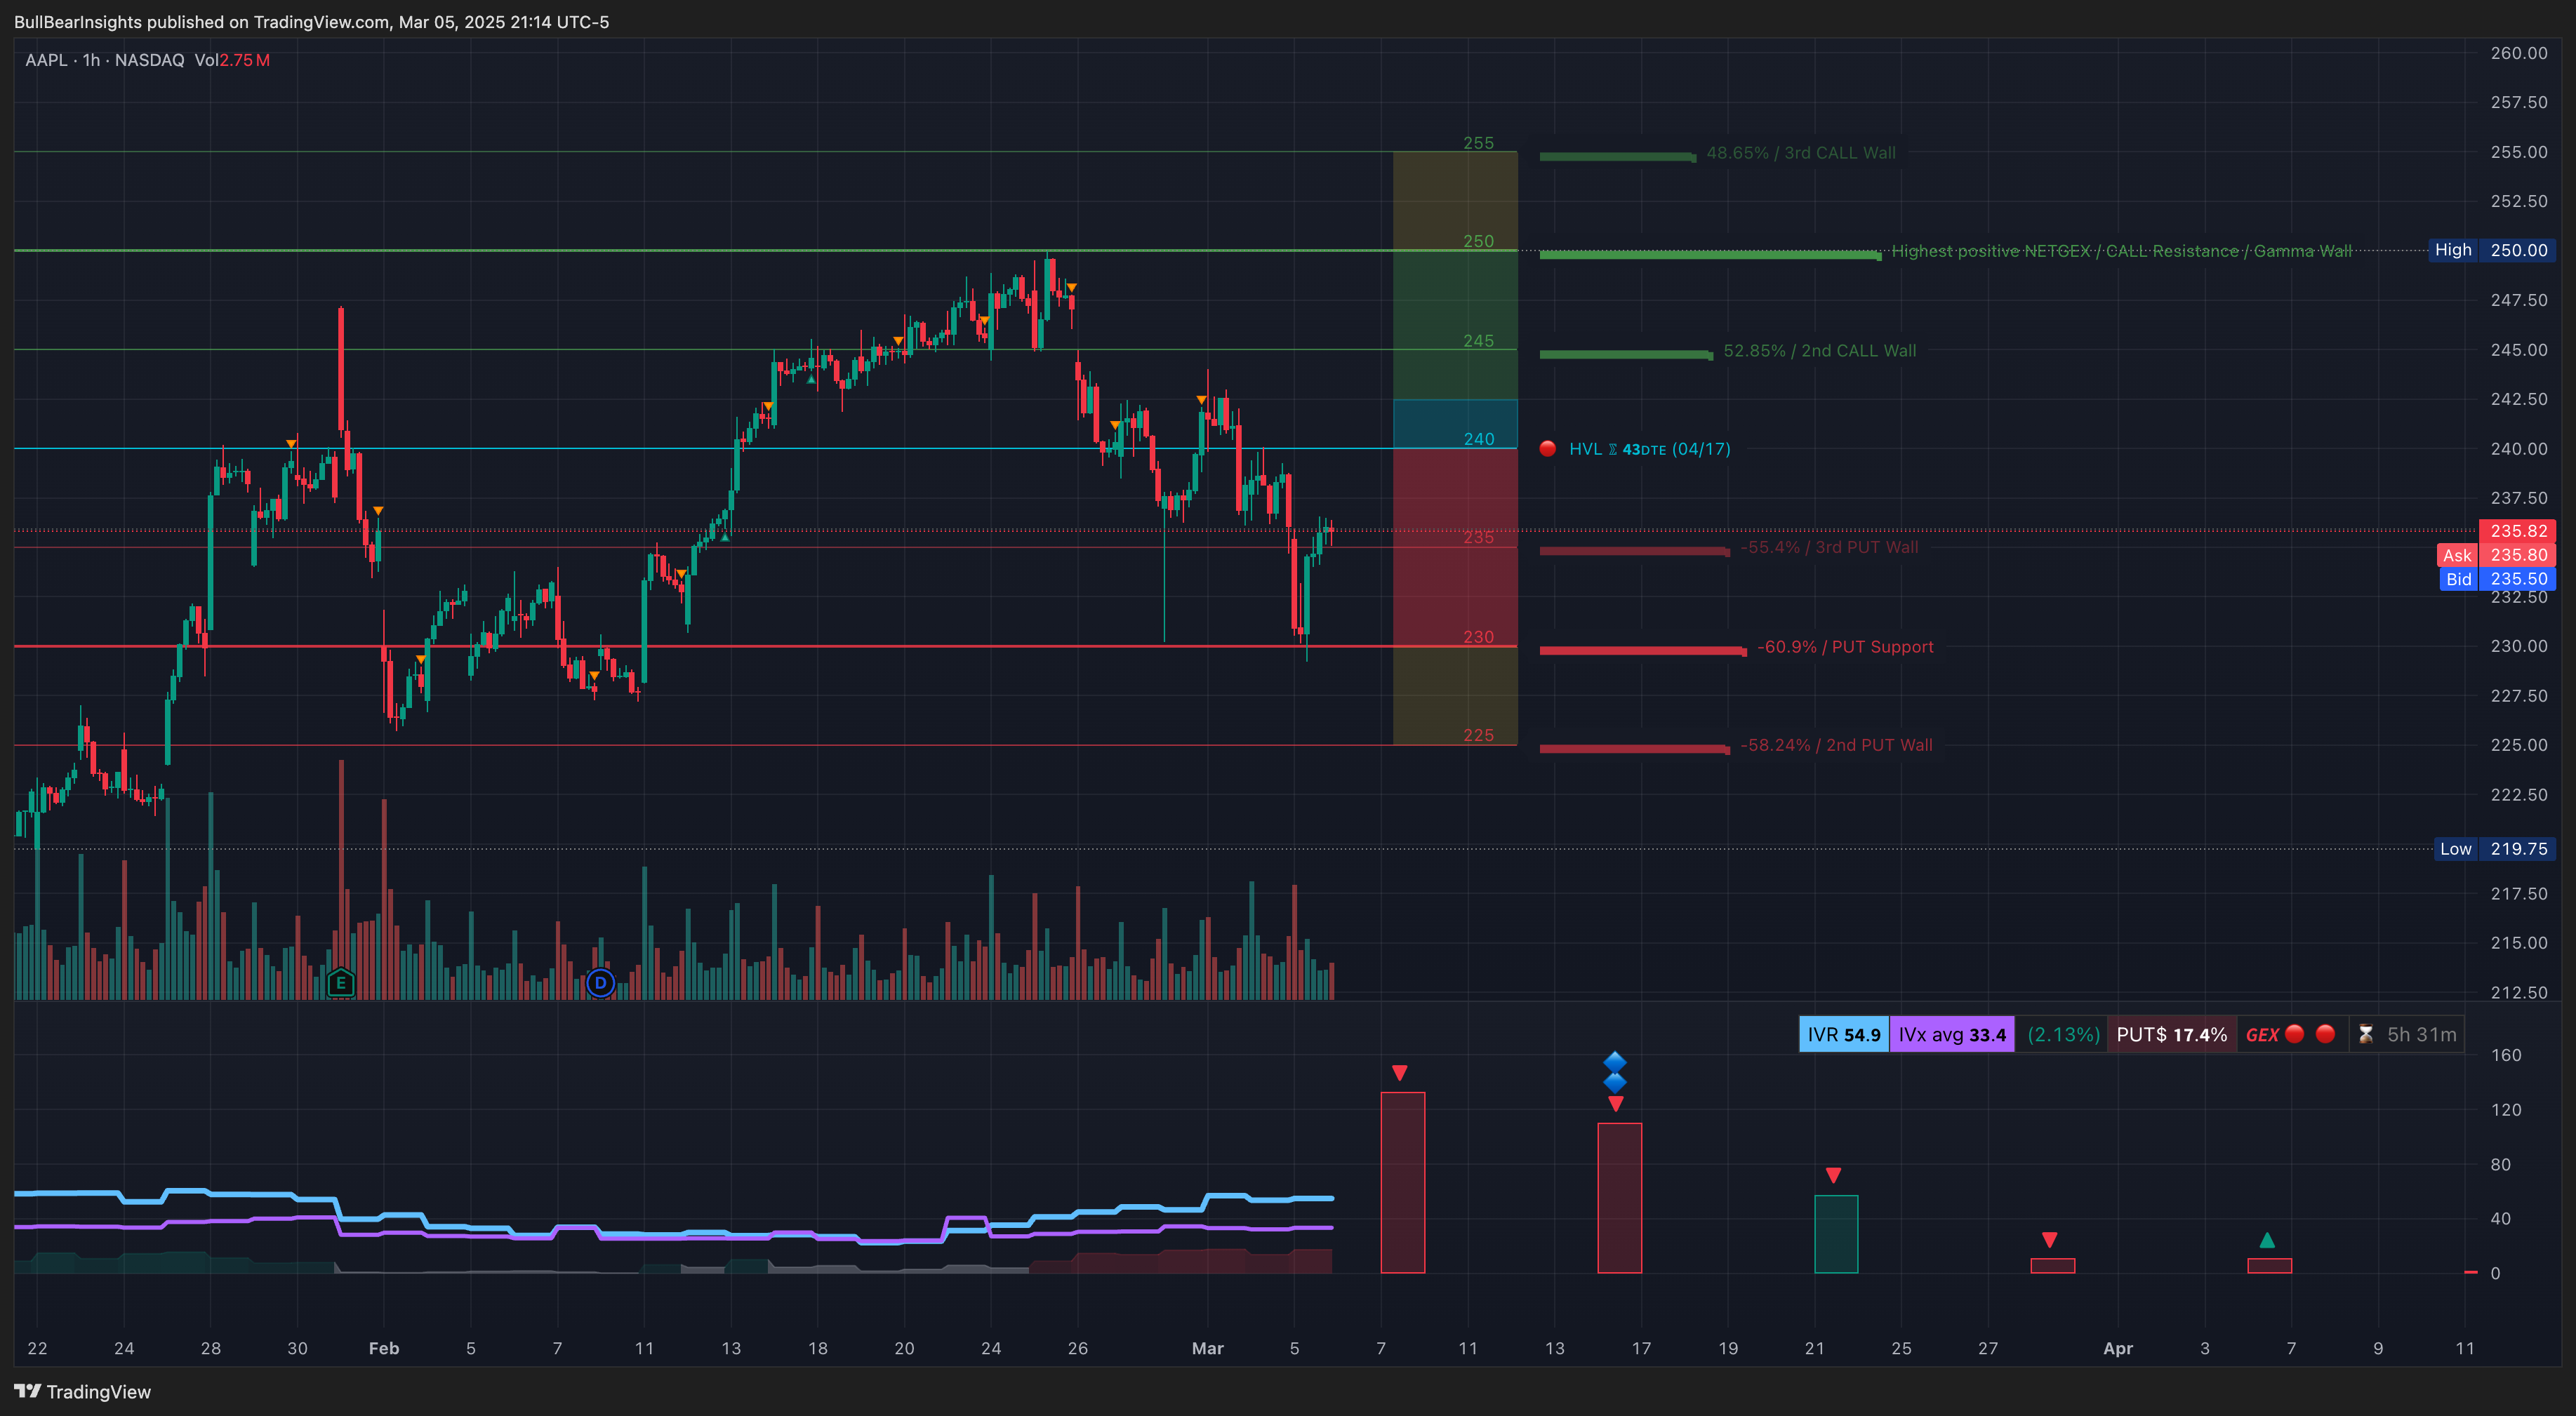Click 160 on the lower indicator scale
This screenshot has width=2576, height=1416.
(x=2506, y=1055)
